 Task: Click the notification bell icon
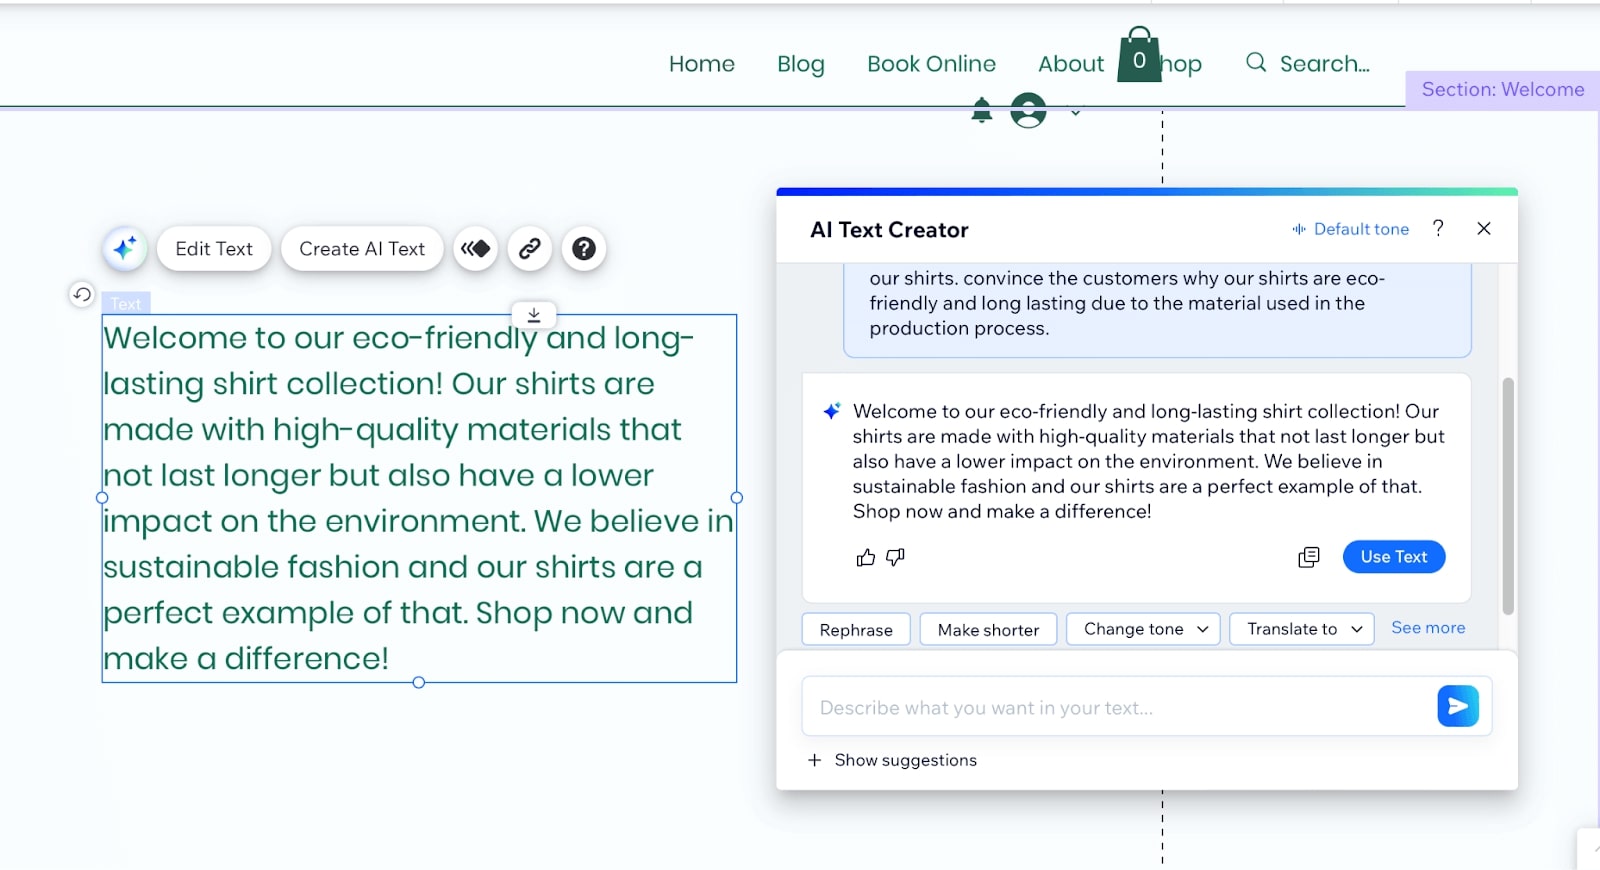[x=982, y=110]
